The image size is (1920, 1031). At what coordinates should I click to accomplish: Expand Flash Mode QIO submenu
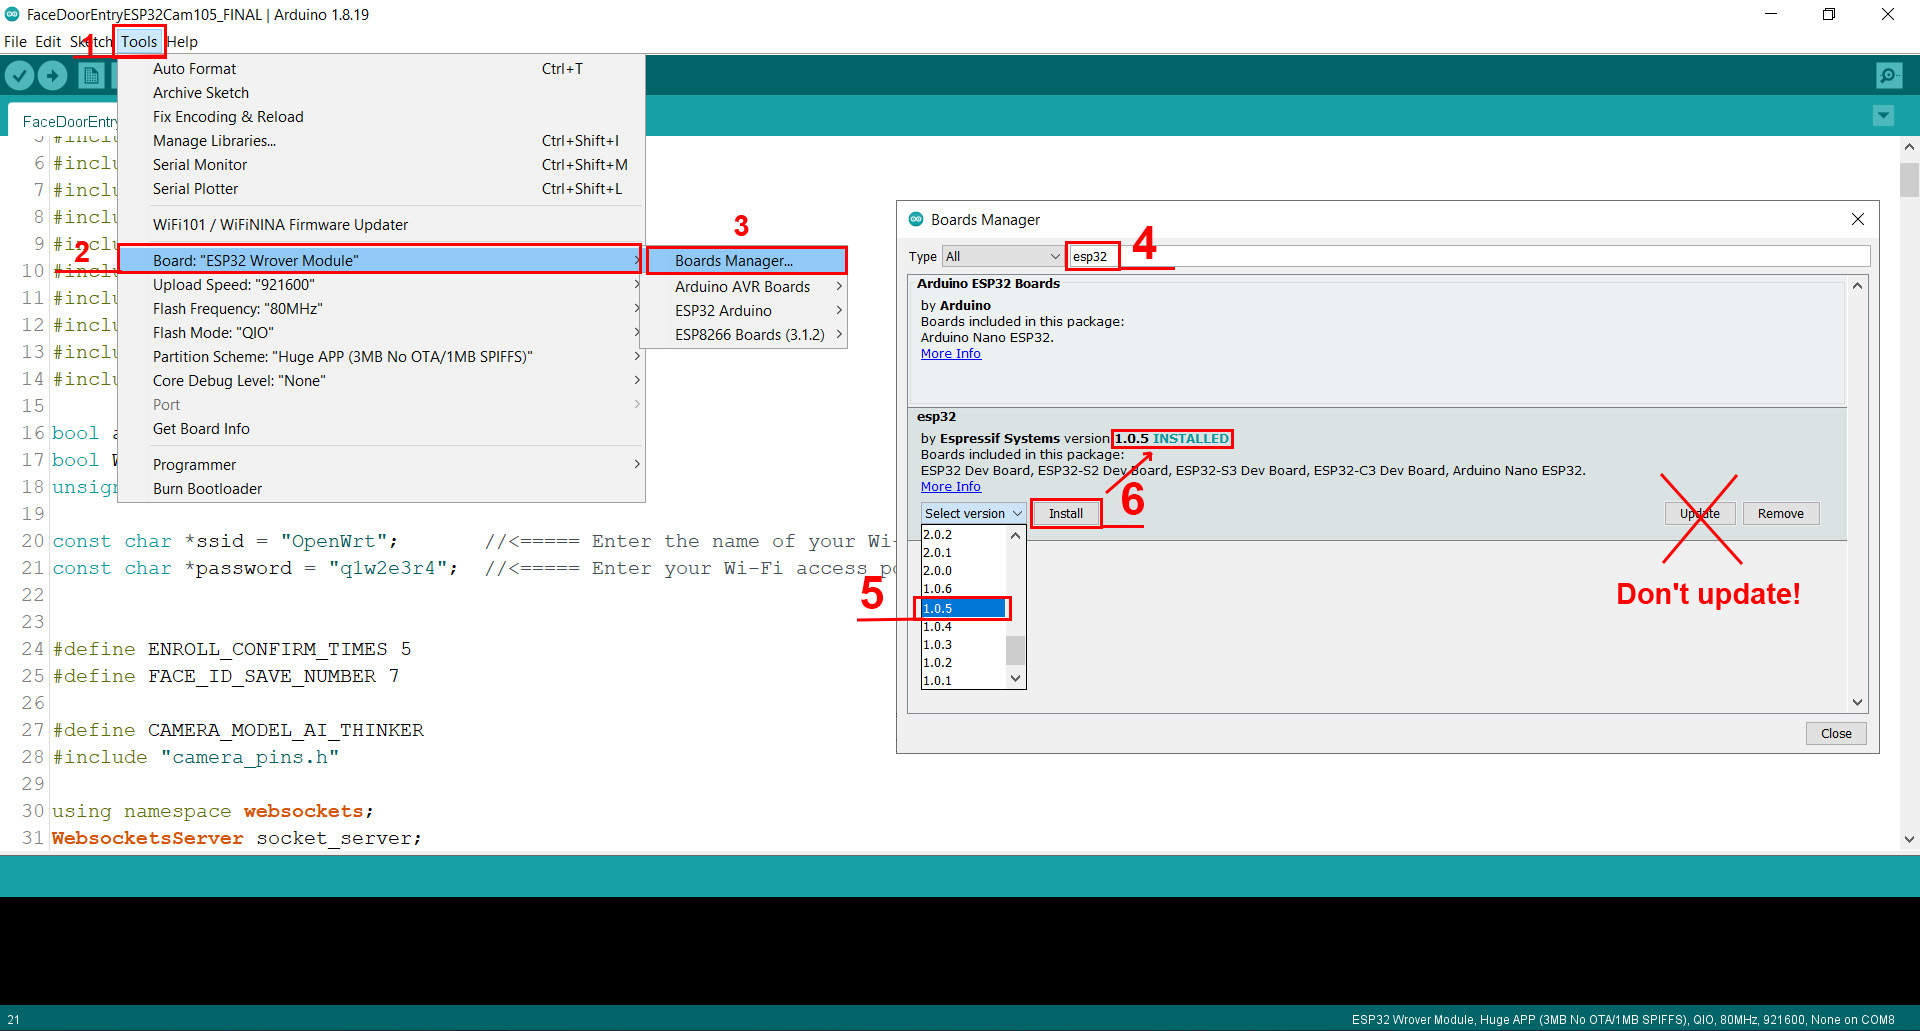coord(381,333)
